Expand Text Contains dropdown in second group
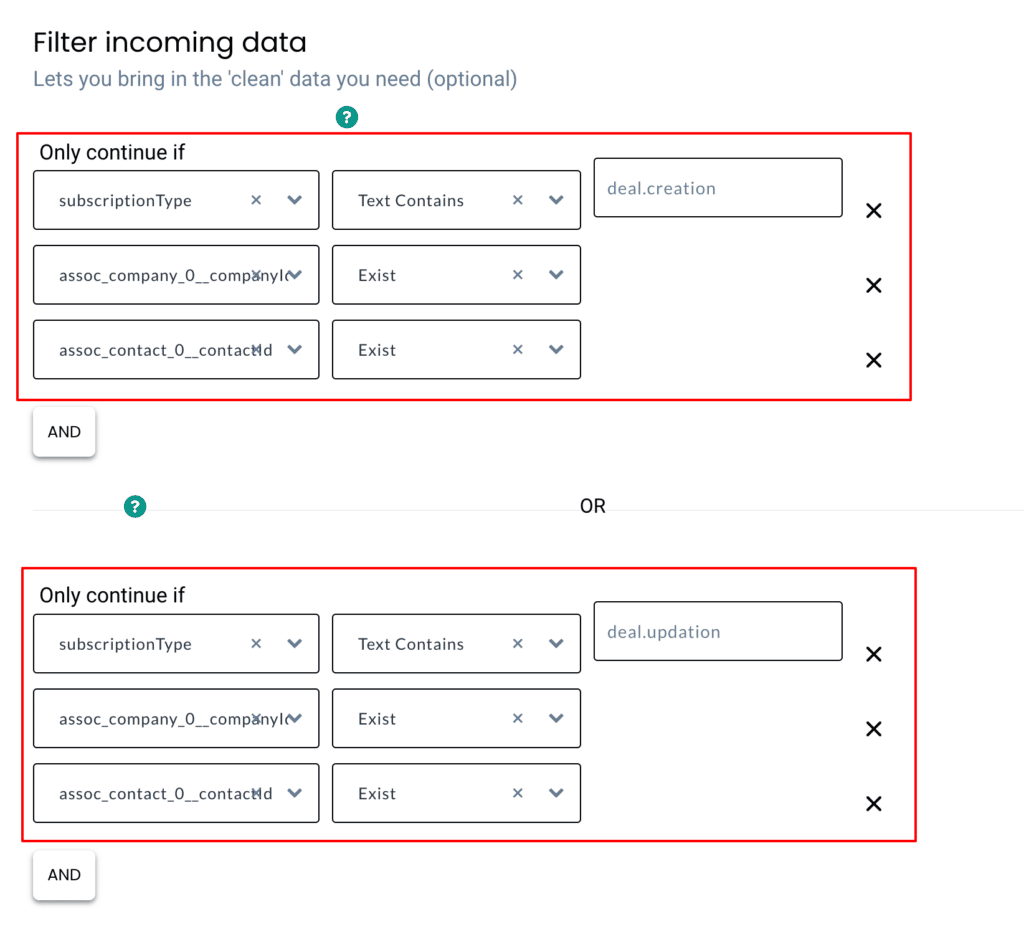1024x932 pixels. pyautogui.click(x=556, y=643)
